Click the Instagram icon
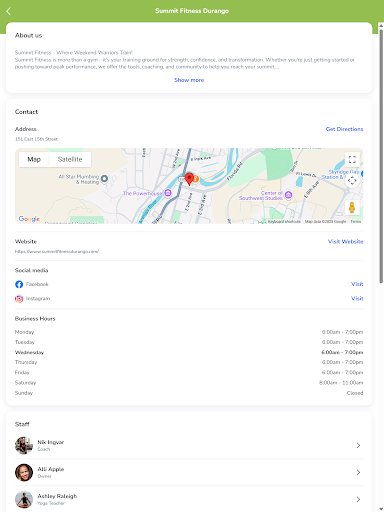Viewport: 384px width, 512px height. coord(19,299)
